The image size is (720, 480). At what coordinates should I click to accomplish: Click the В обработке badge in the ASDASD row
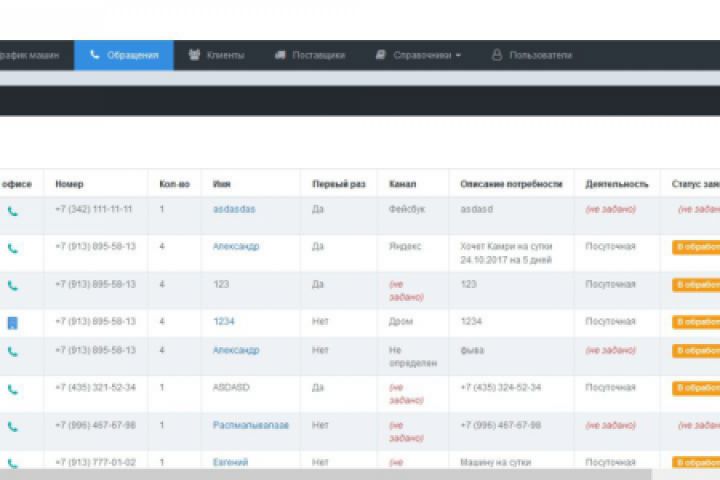click(696, 388)
